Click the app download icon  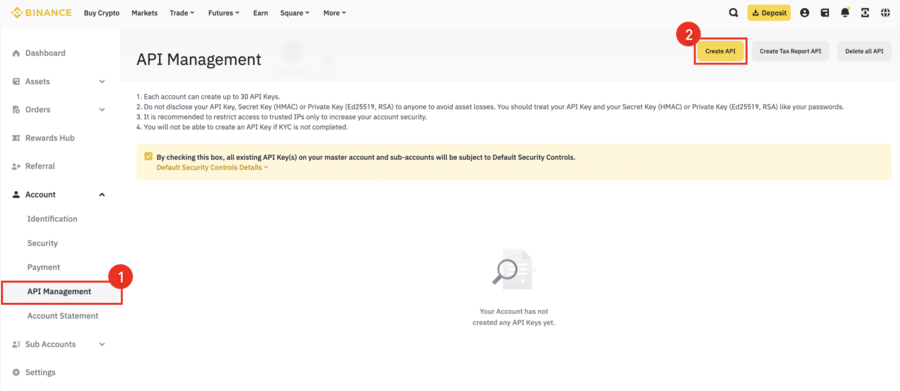(865, 13)
